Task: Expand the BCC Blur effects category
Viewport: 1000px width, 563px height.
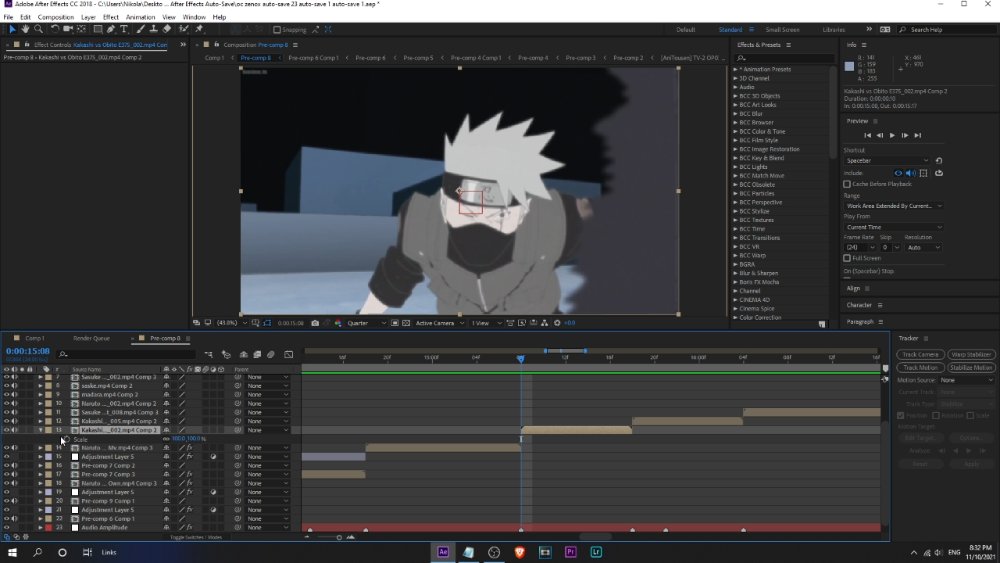Action: [x=735, y=113]
